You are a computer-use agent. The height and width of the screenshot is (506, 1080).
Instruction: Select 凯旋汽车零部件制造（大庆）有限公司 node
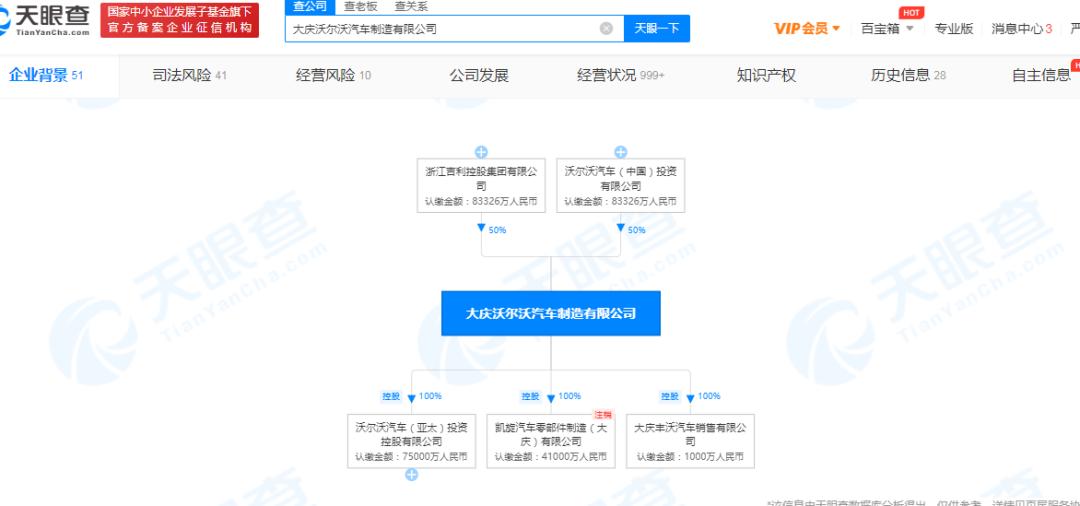point(550,441)
